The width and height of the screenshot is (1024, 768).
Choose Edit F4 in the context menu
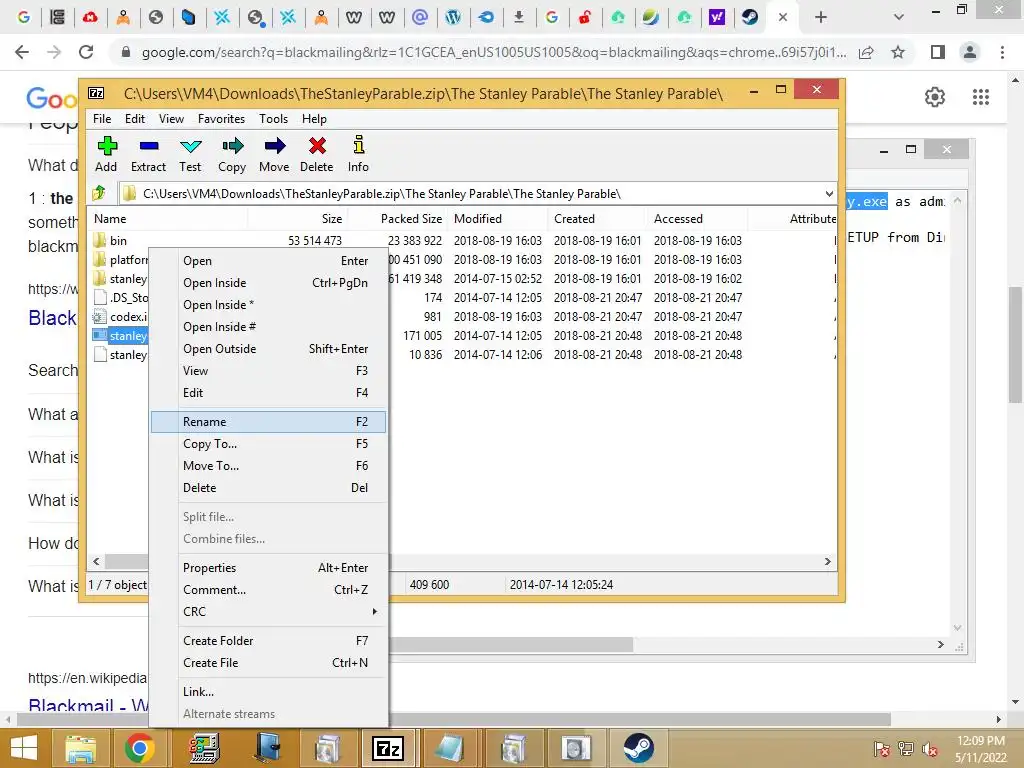pyautogui.click(x=268, y=392)
